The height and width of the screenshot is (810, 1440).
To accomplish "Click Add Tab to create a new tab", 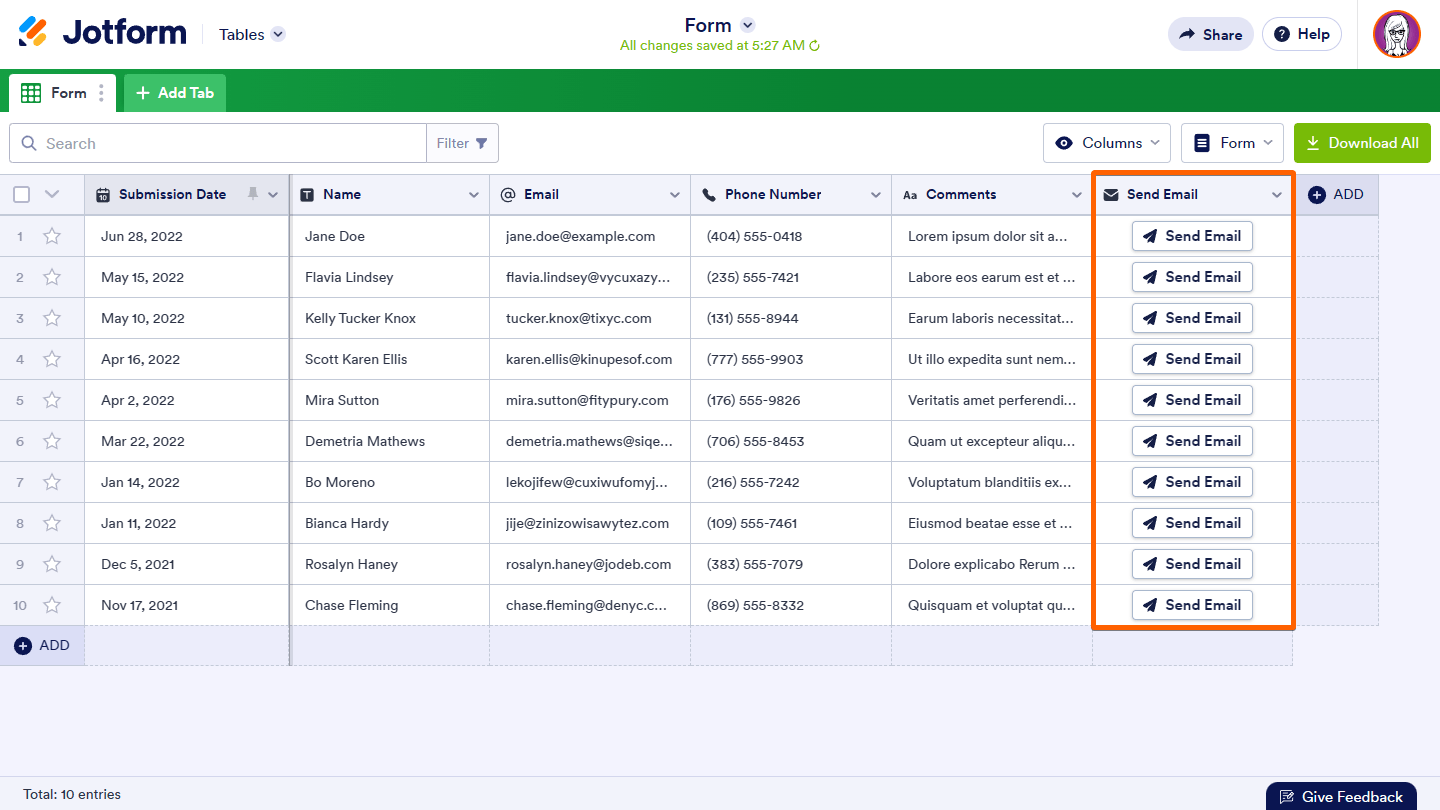I will click(174, 92).
